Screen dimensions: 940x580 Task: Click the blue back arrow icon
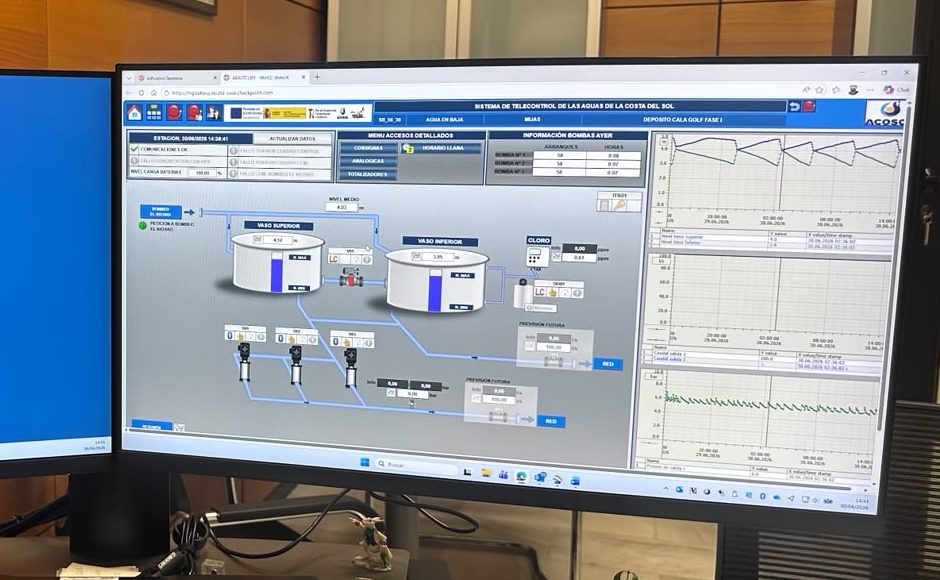794,106
